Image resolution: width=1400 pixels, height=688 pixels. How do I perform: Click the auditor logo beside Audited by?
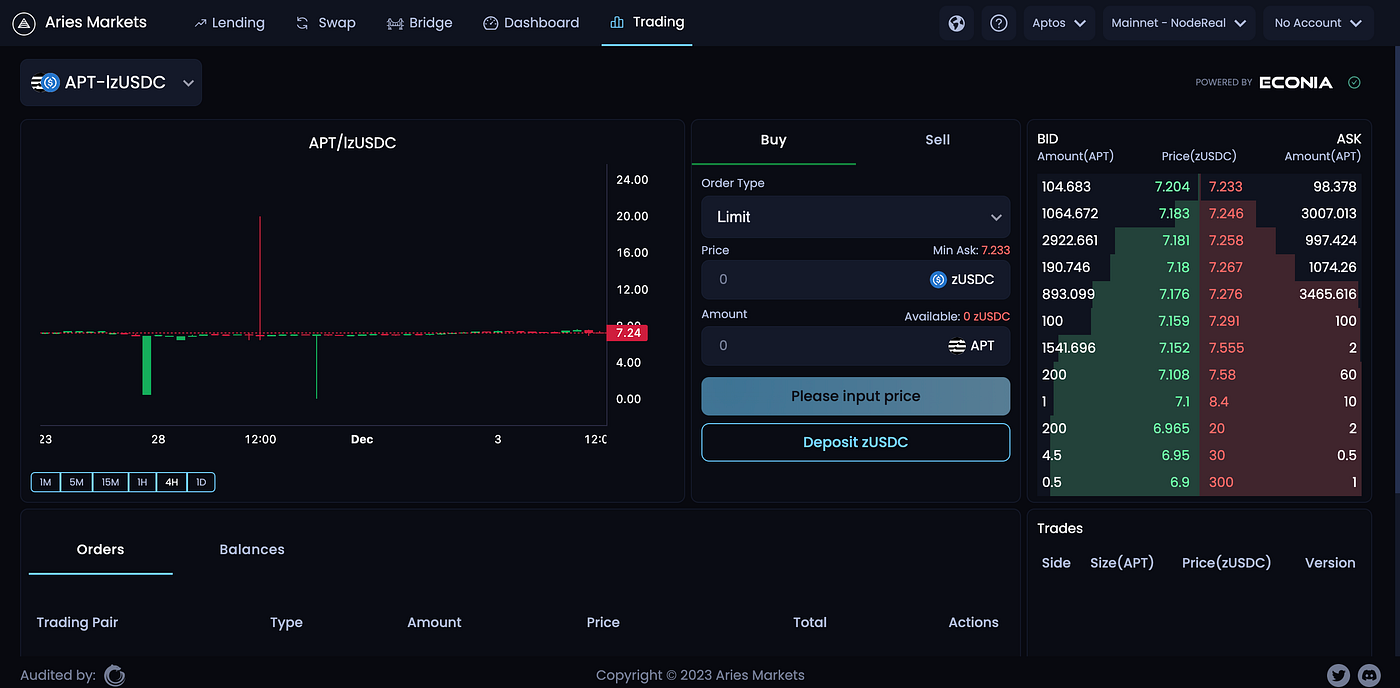[x=115, y=675]
